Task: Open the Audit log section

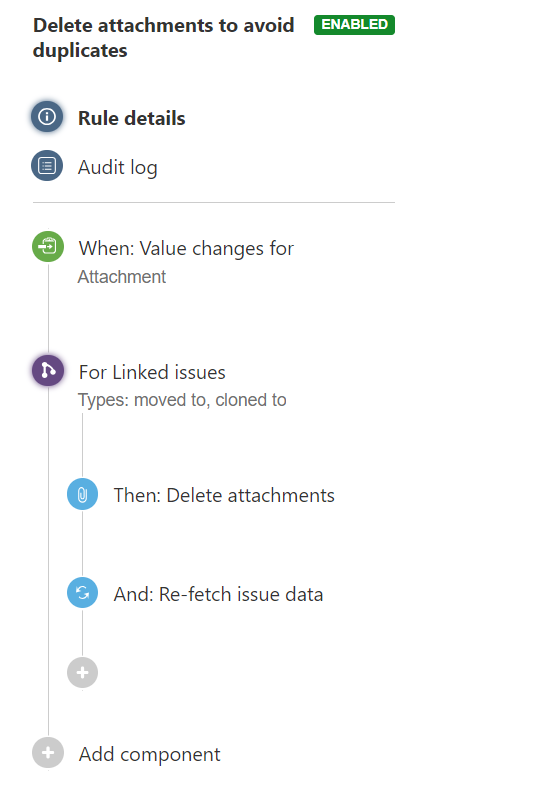Action: (x=117, y=167)
